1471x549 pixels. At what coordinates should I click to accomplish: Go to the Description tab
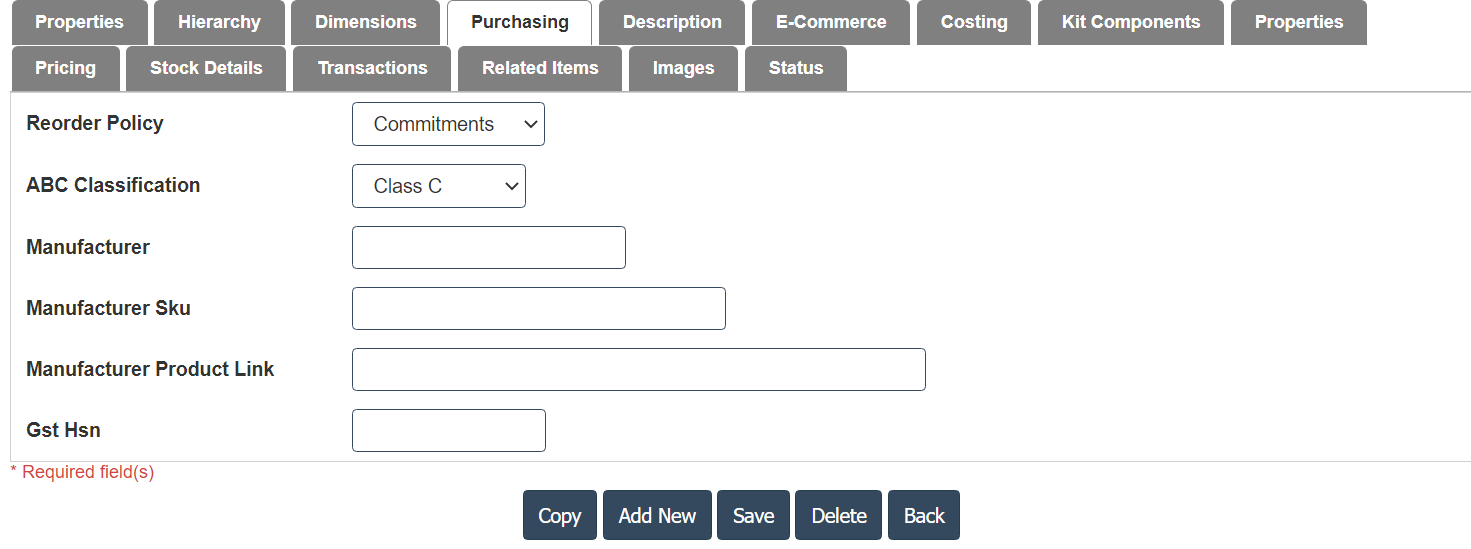671,22
